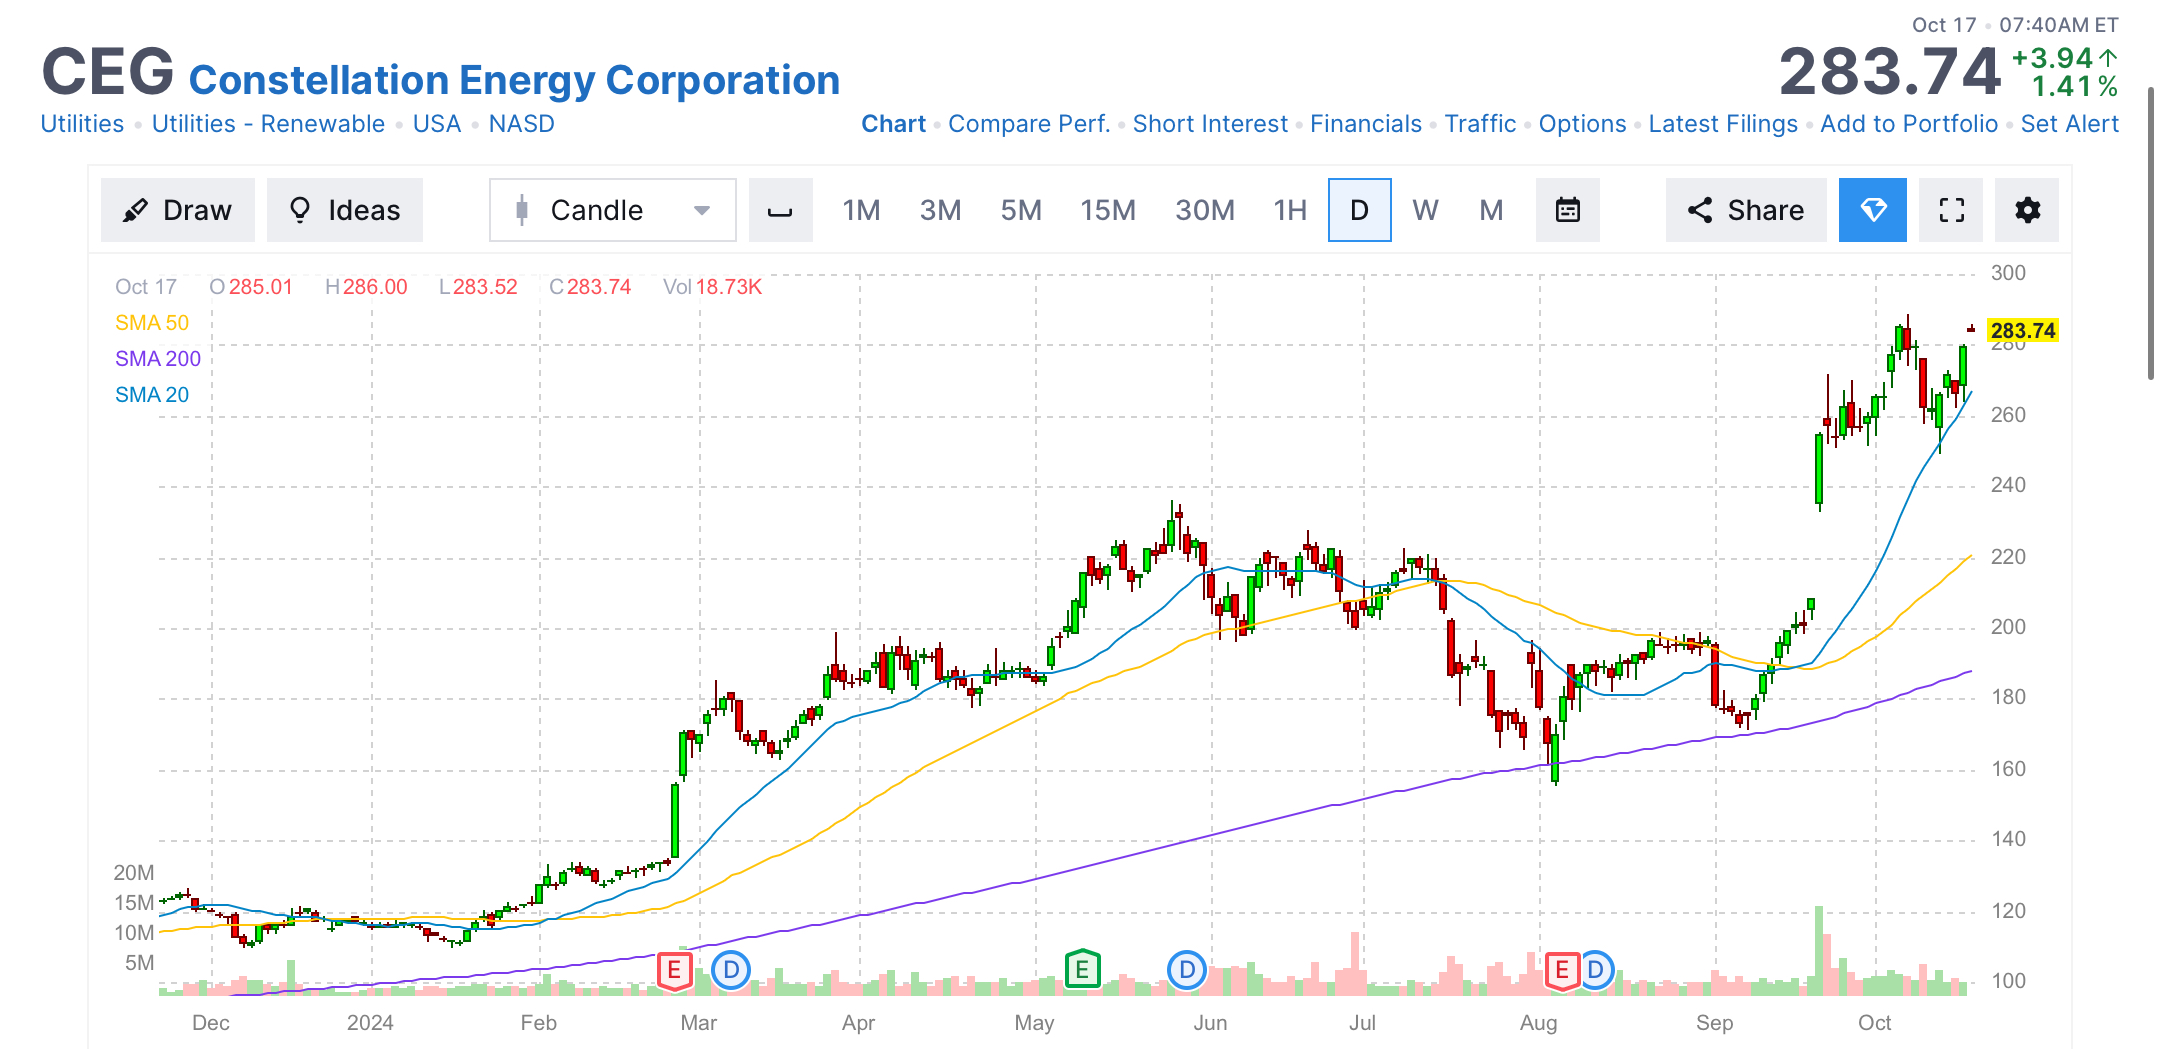This screenshot has width=2160, height=1049.
Task: Select the Draw tool
Action: (177, 210)
